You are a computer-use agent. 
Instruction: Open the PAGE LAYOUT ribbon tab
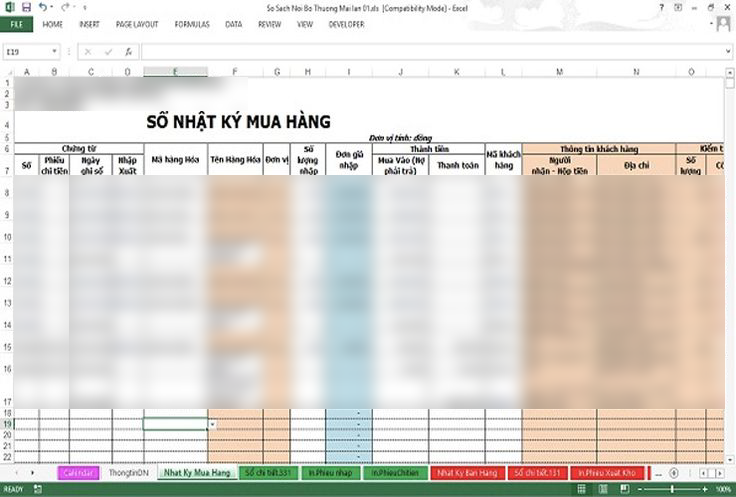(137, 24)
